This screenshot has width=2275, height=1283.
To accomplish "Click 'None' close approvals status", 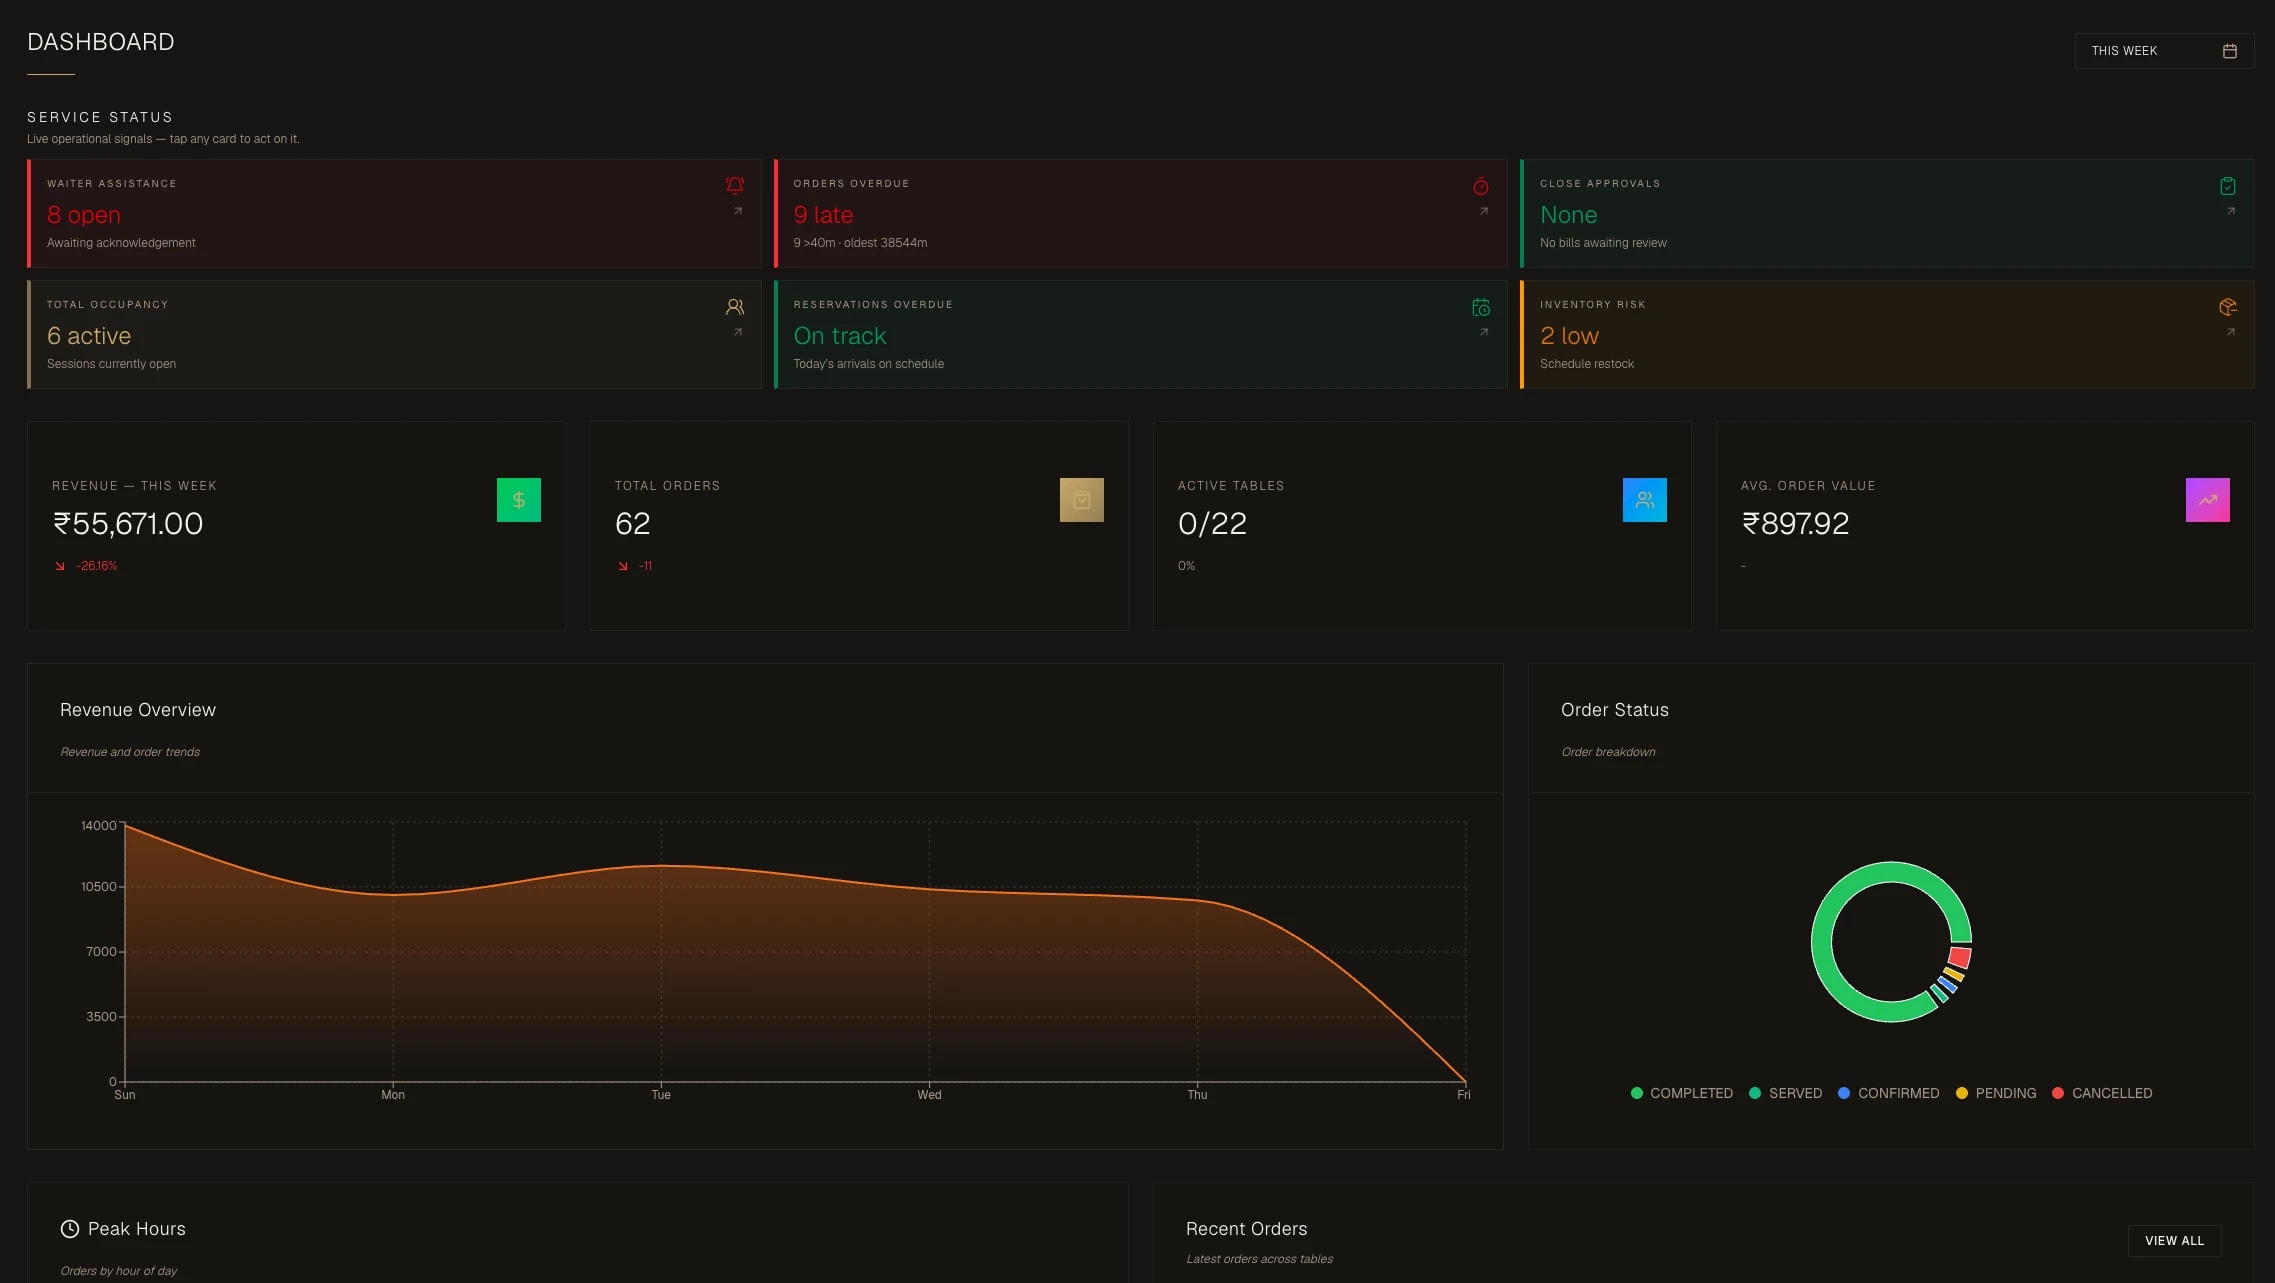I will (1568, 215).
